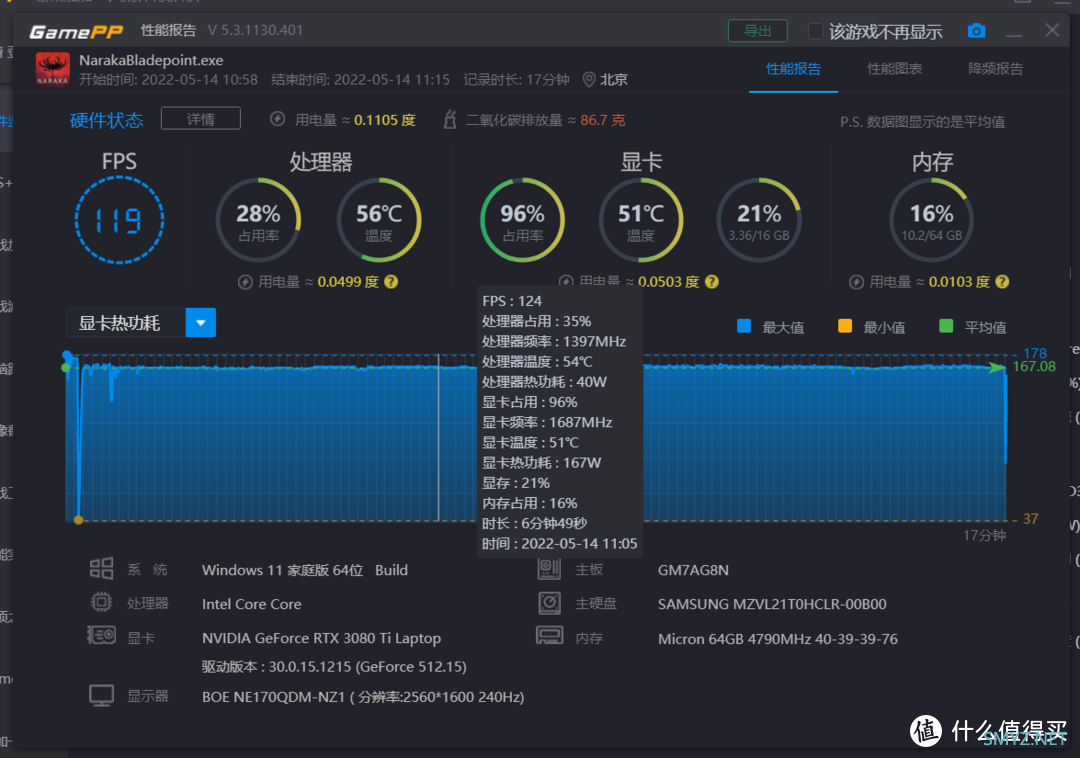1080x758 pixels.
Task: Click the 记录时长: 17分钟 text
Action: pos(516,80)
